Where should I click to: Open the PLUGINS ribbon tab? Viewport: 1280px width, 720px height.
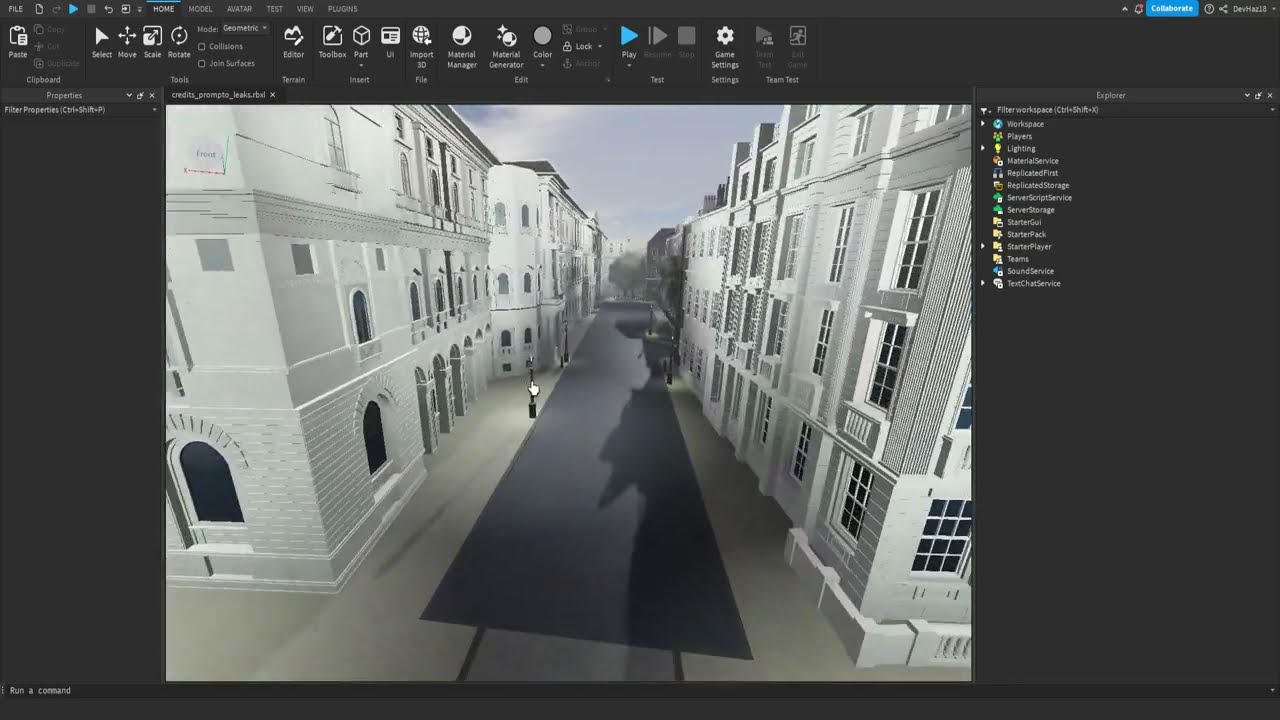click(342, 9)
